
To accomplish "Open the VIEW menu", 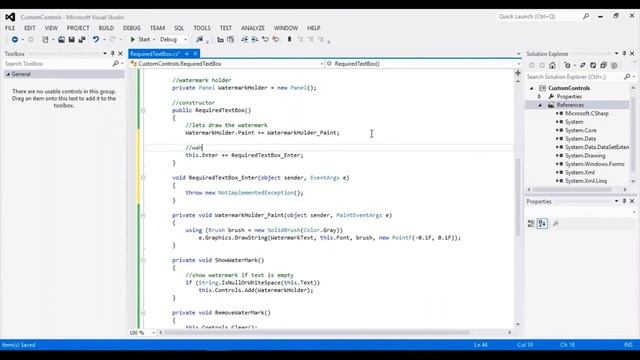I will click(51, 28).
